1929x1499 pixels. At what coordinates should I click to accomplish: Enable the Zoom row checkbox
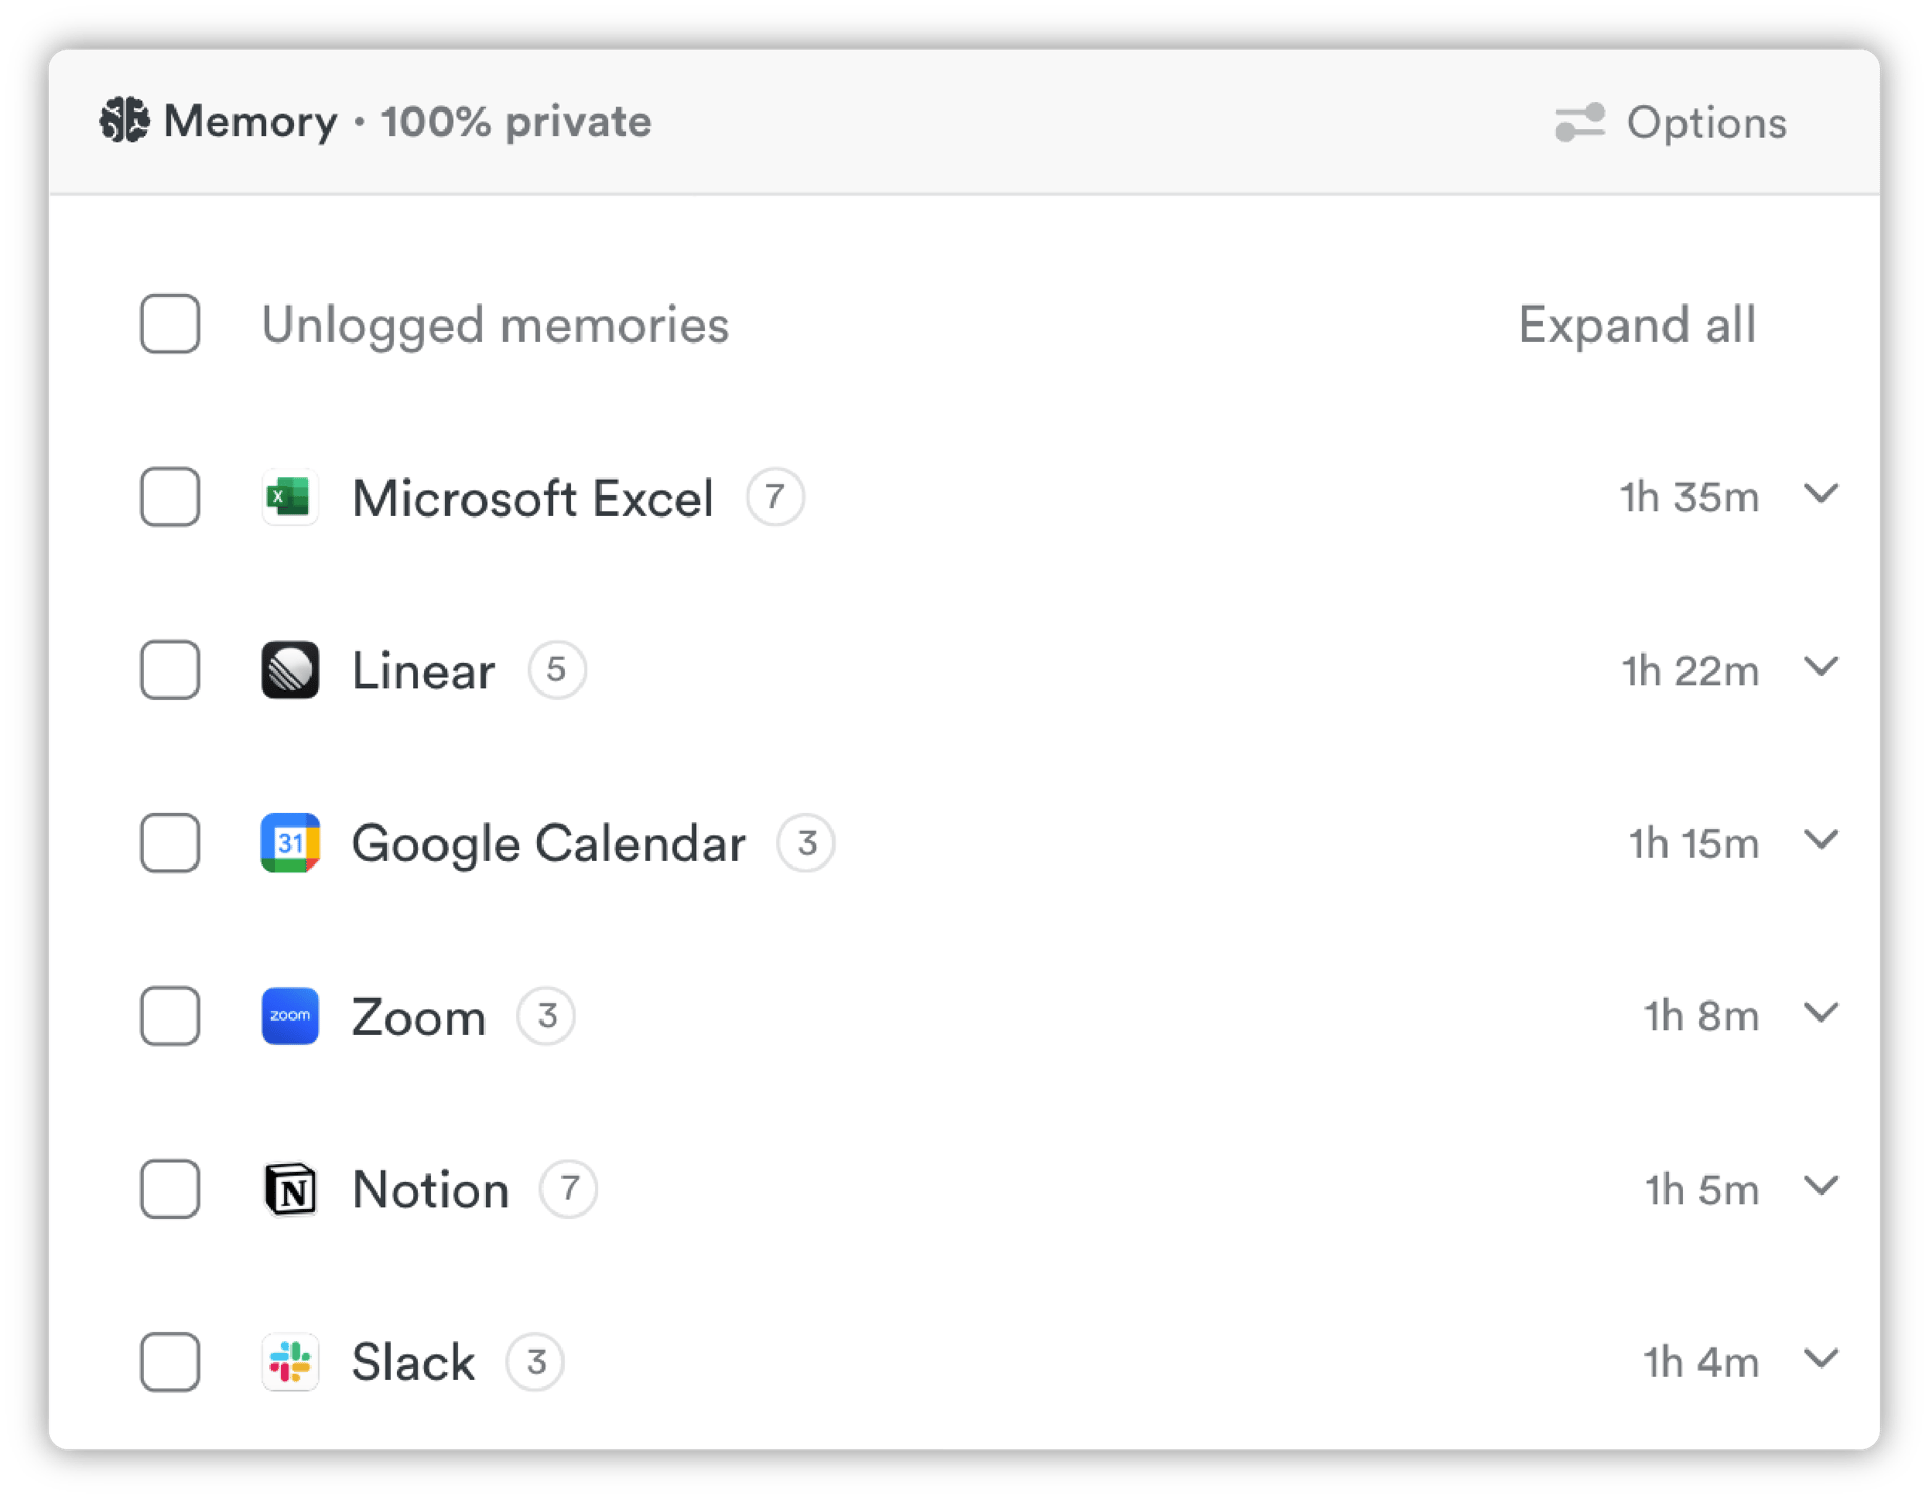click(170, 1016)
